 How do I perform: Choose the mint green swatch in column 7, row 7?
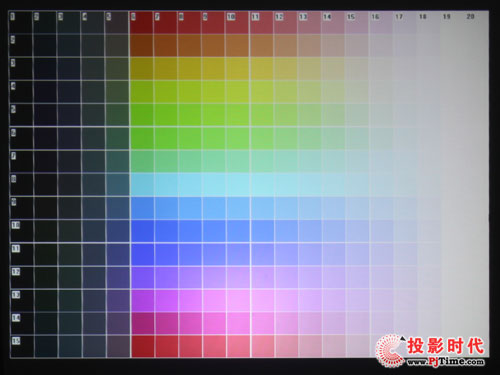coord(166,161)
